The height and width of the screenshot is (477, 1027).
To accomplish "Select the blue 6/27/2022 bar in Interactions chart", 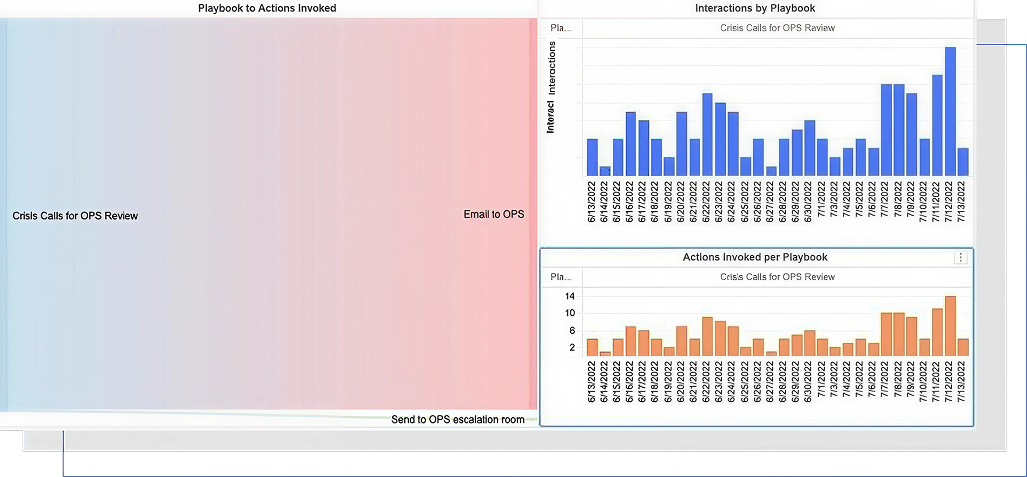I will point(772,171).
